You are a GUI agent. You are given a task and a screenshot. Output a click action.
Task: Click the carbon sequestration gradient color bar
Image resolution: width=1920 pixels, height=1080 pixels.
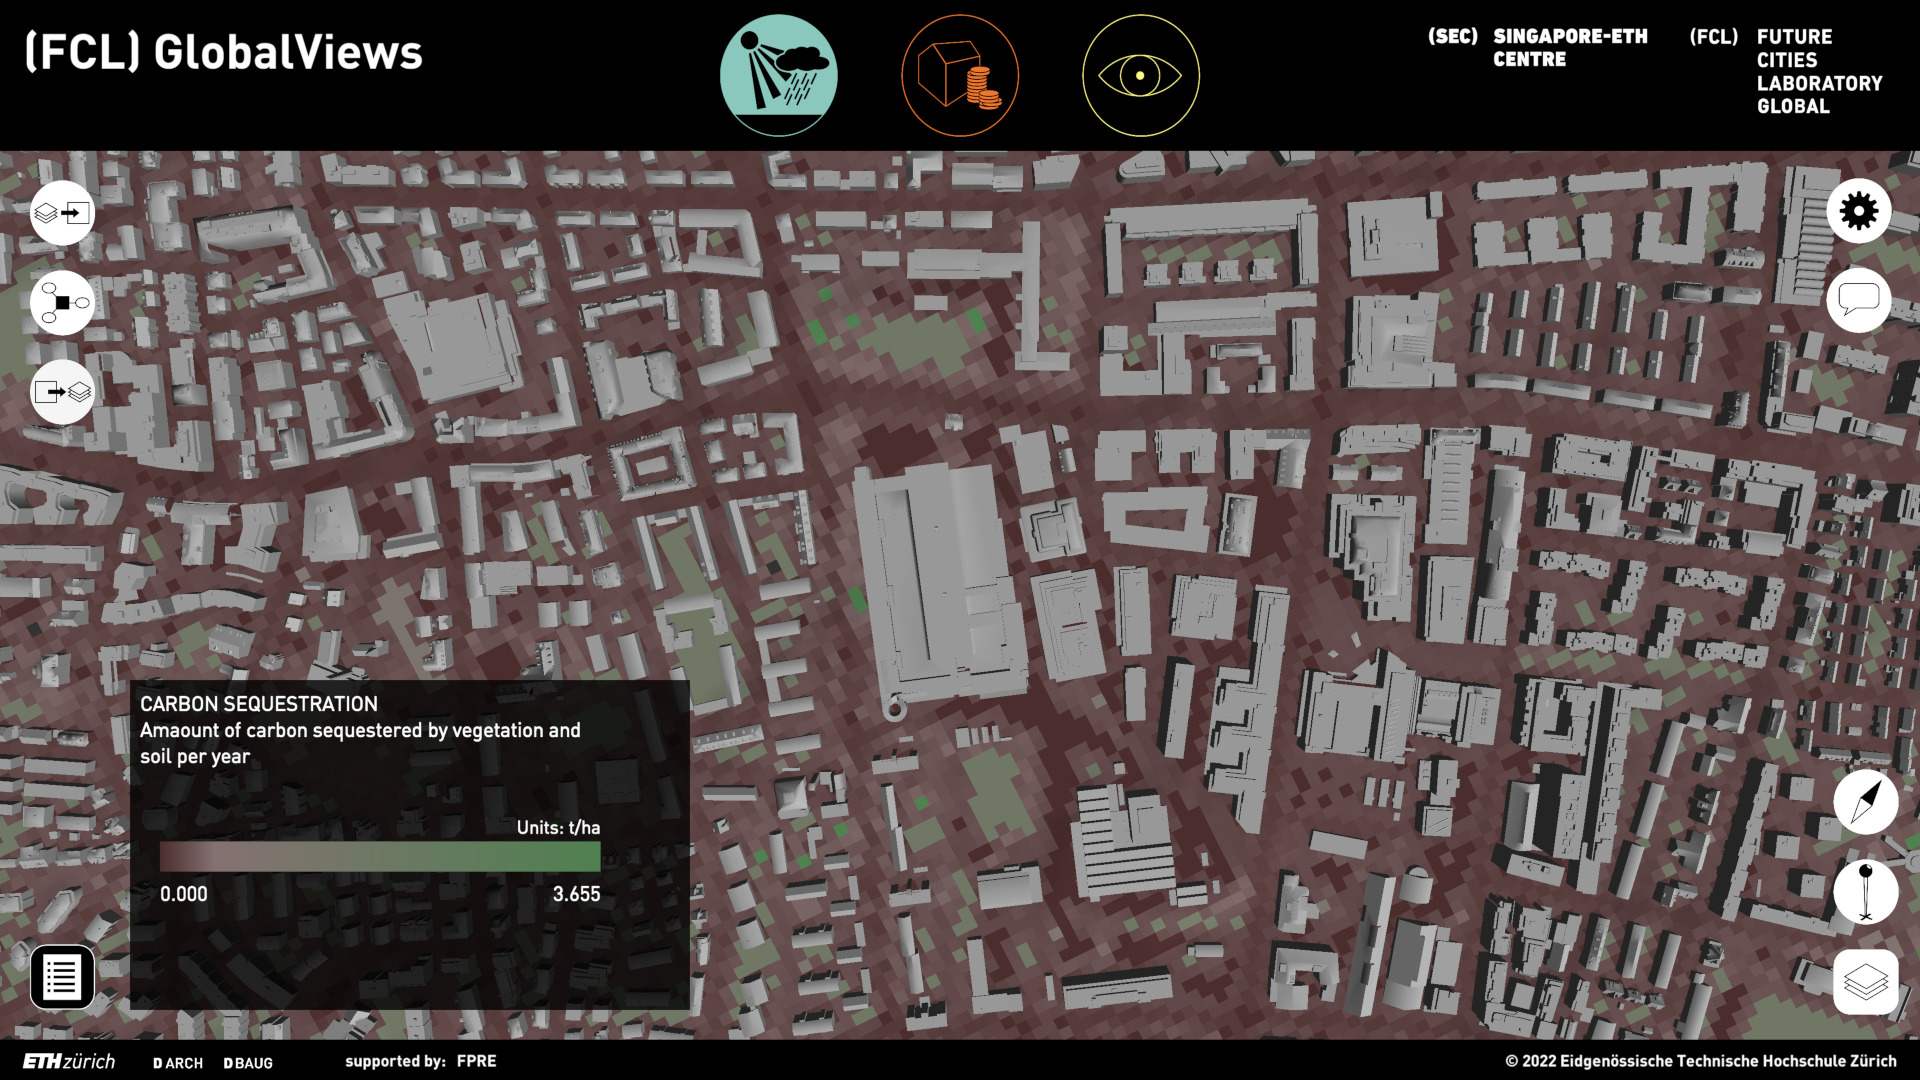pos(380,856)
